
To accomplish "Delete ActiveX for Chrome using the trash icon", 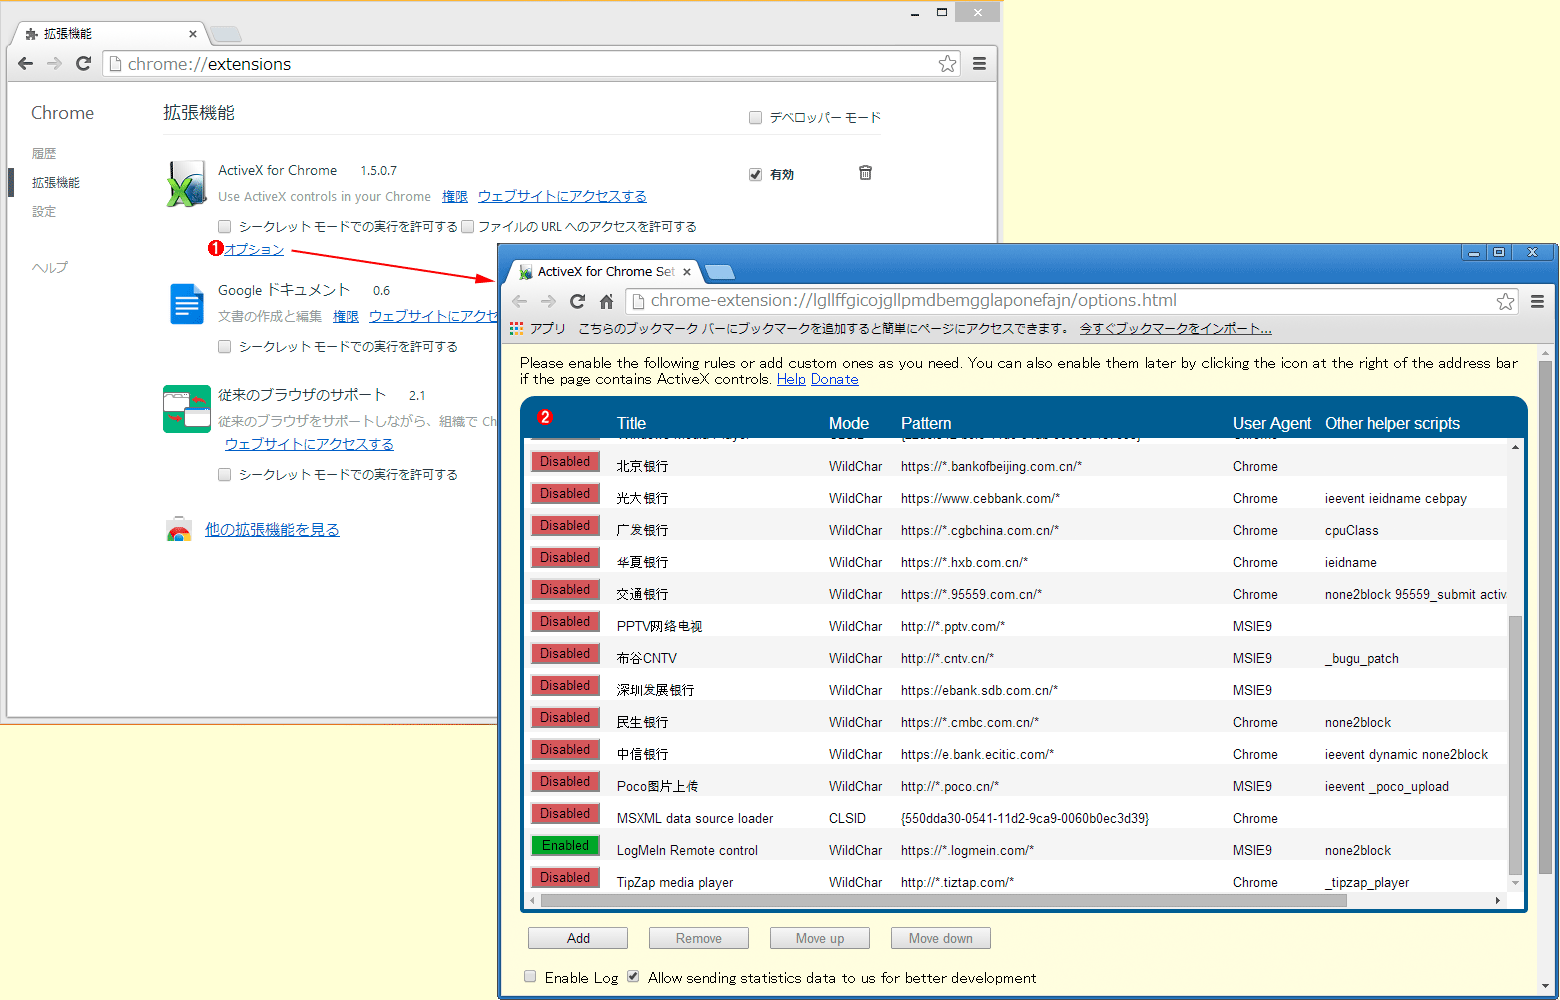I will tap(865, 172).
